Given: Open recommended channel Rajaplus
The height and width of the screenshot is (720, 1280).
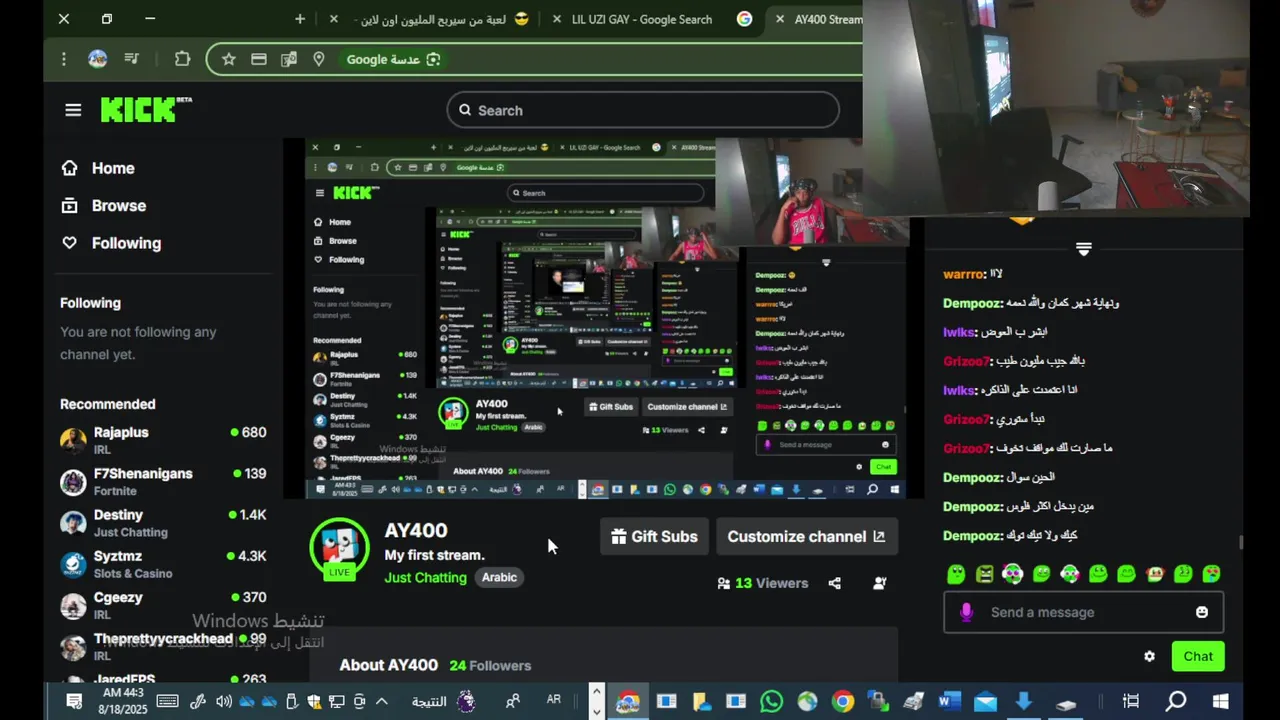Looking at the screenshot, I should click(x=163, y=440).
